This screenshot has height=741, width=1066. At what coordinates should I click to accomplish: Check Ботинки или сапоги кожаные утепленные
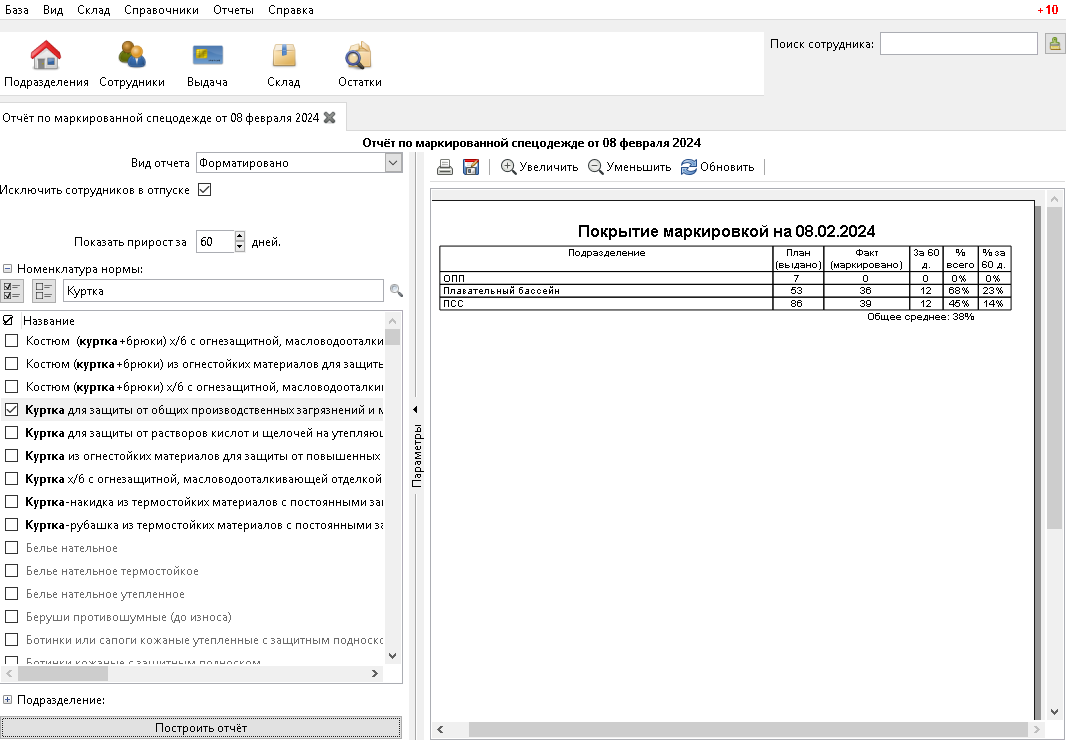point(12,640)
